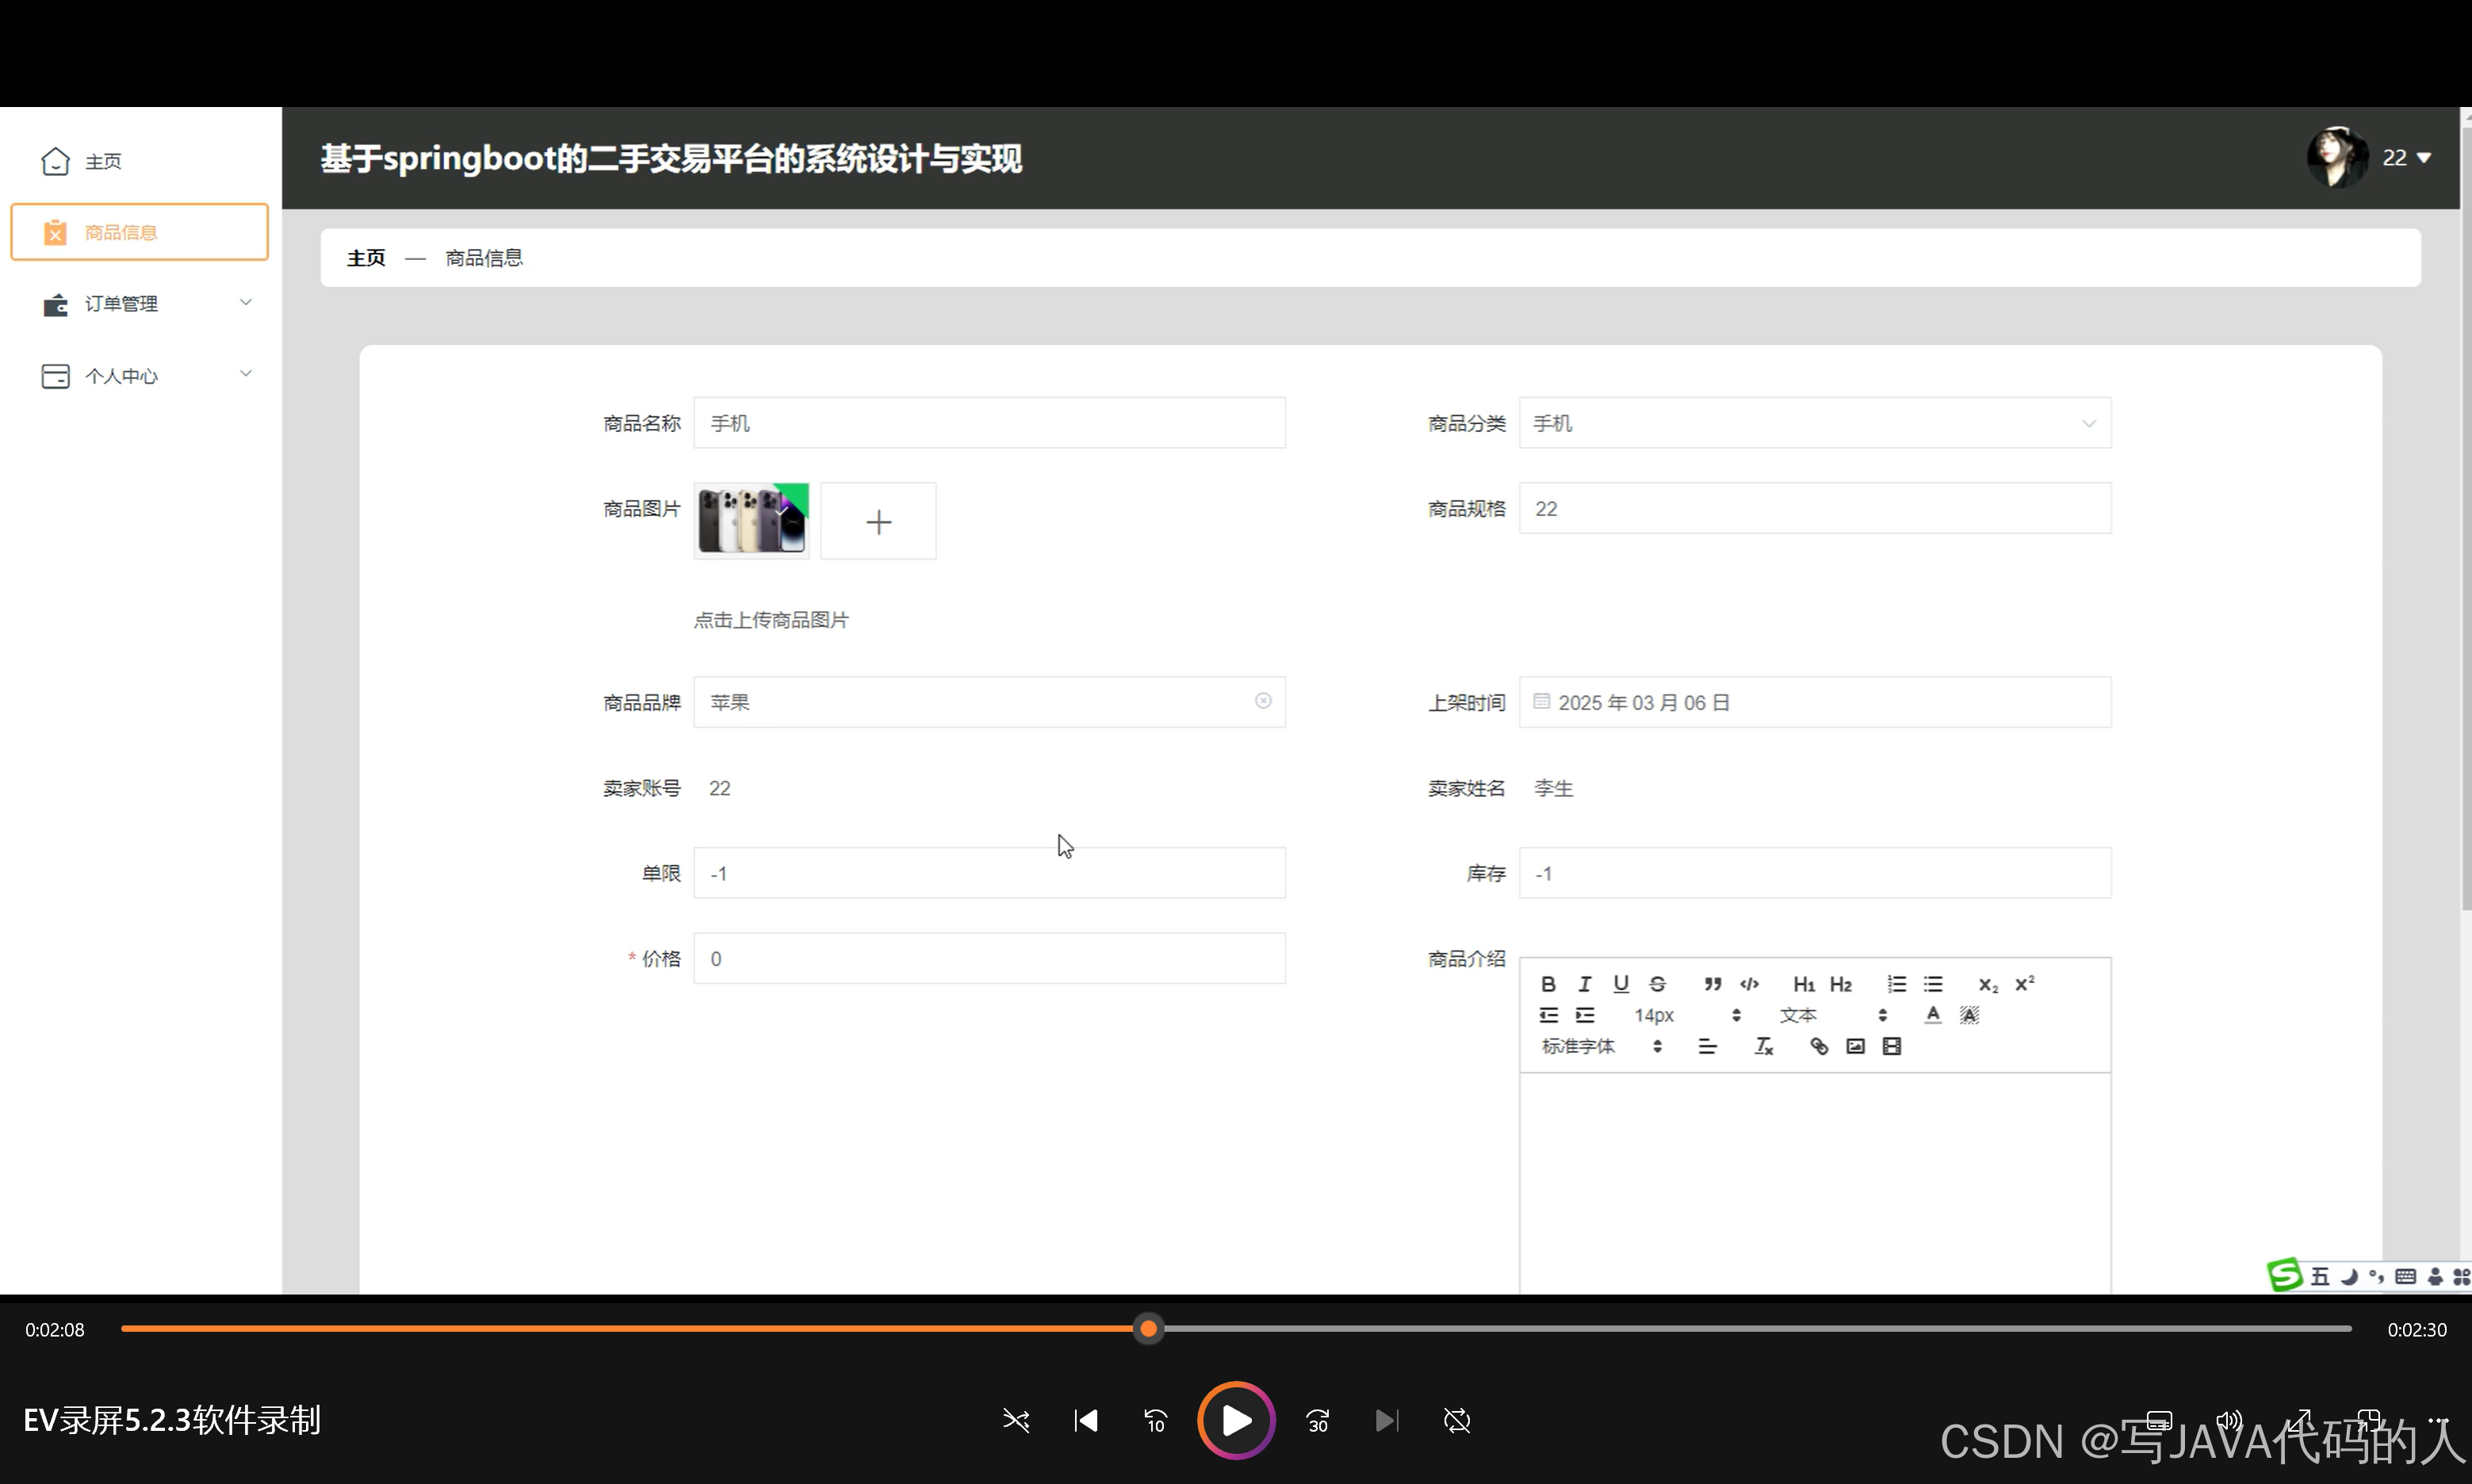The image size is (2472, 1484).
Task: Create an ordered numbered list
Action: click(x=1896, y=984)
